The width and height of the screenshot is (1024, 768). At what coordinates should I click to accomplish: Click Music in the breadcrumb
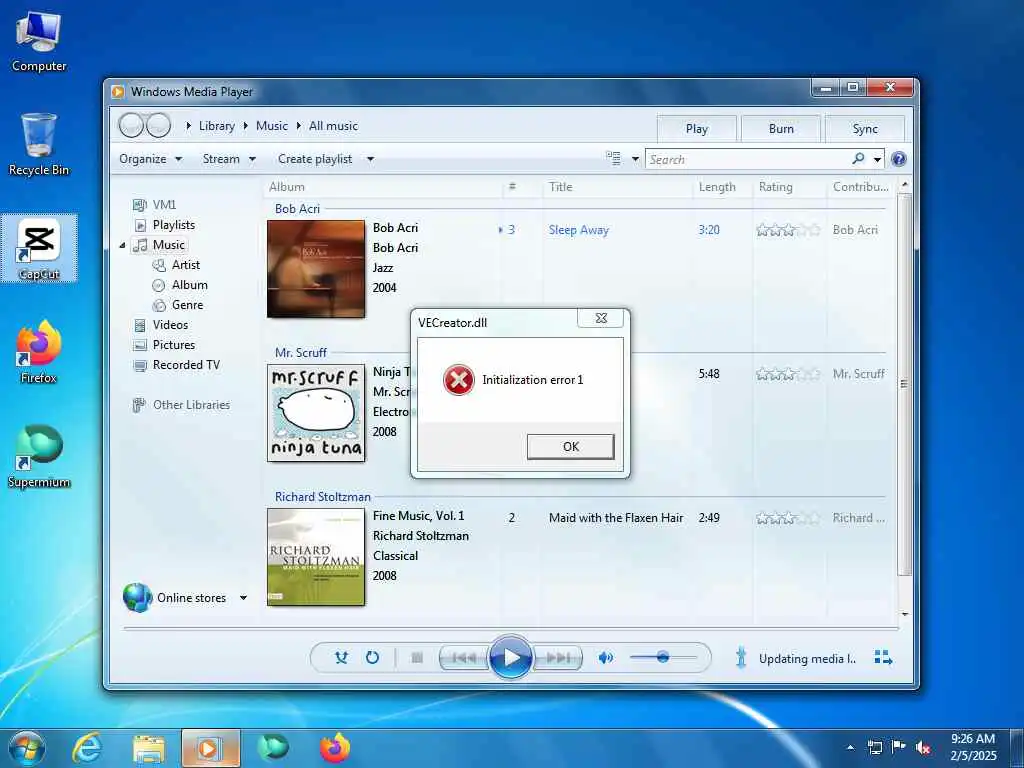(x=272, y=126)
